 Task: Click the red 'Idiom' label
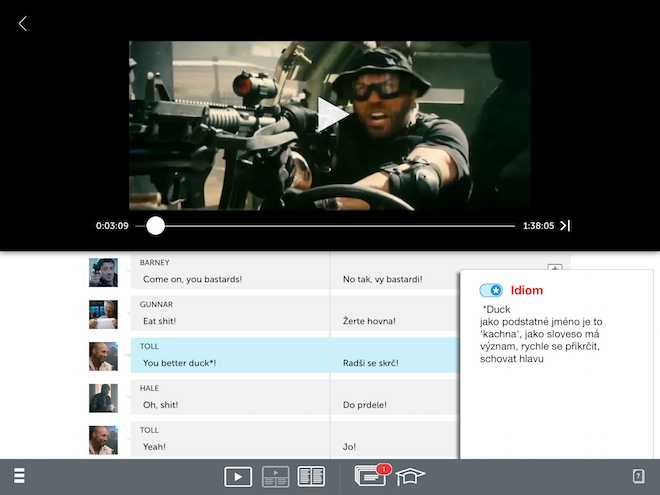point(527,290)
